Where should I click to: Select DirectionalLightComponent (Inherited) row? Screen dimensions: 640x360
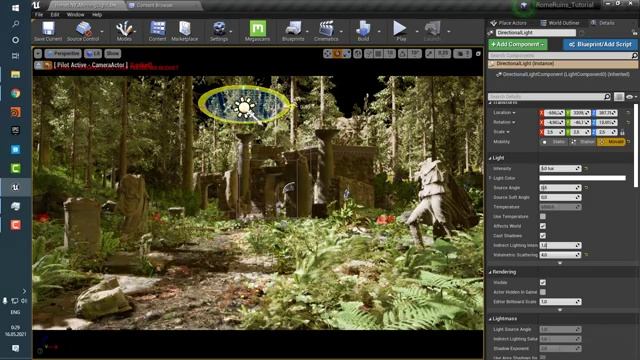563,75
